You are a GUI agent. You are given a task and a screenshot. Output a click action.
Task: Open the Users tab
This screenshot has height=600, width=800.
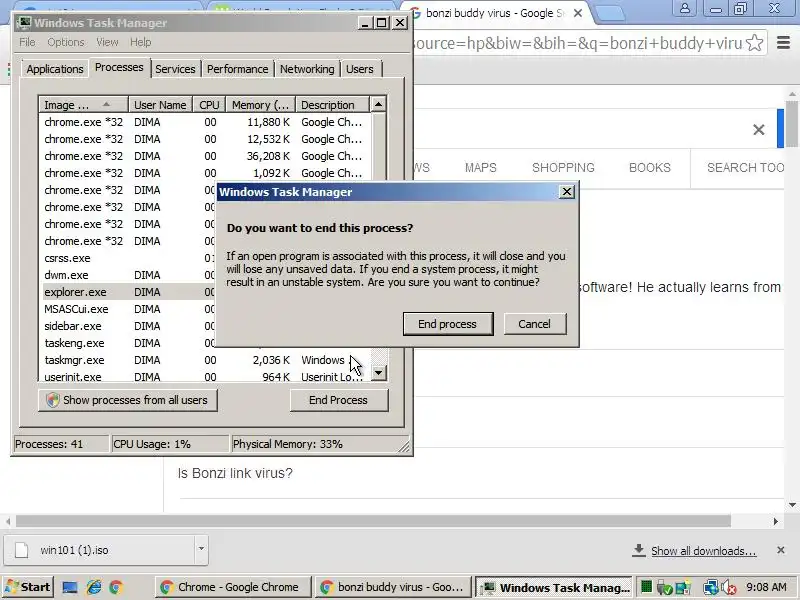pyautogui.click(x=360, y=69)
